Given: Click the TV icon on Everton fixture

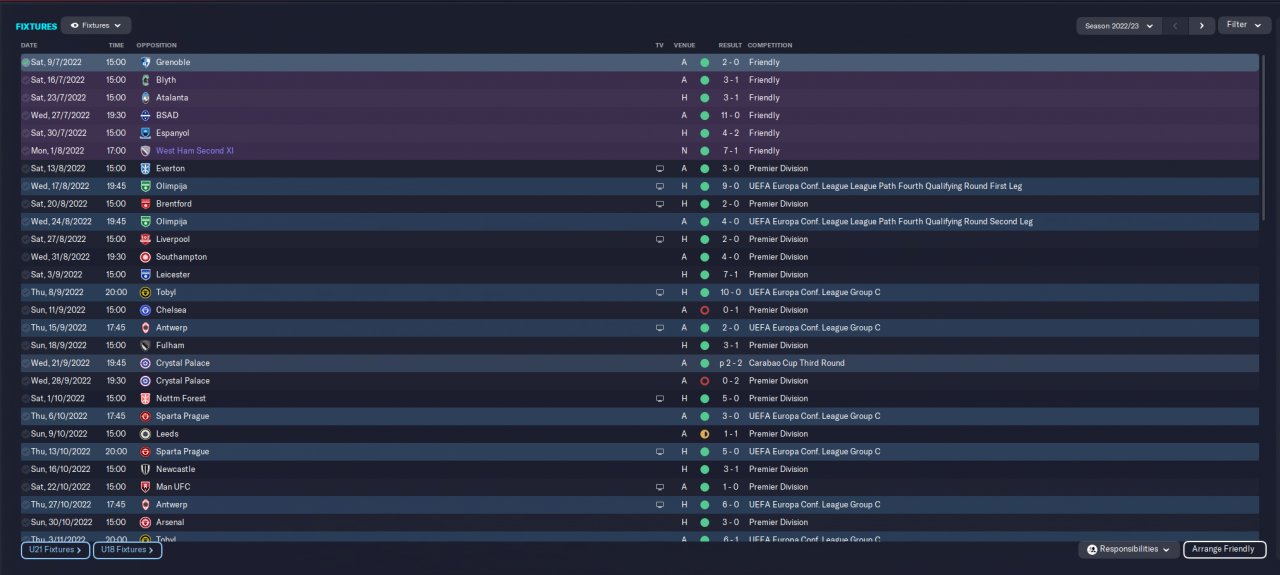Looking at the screenshot, I should [x=659, y=168].
